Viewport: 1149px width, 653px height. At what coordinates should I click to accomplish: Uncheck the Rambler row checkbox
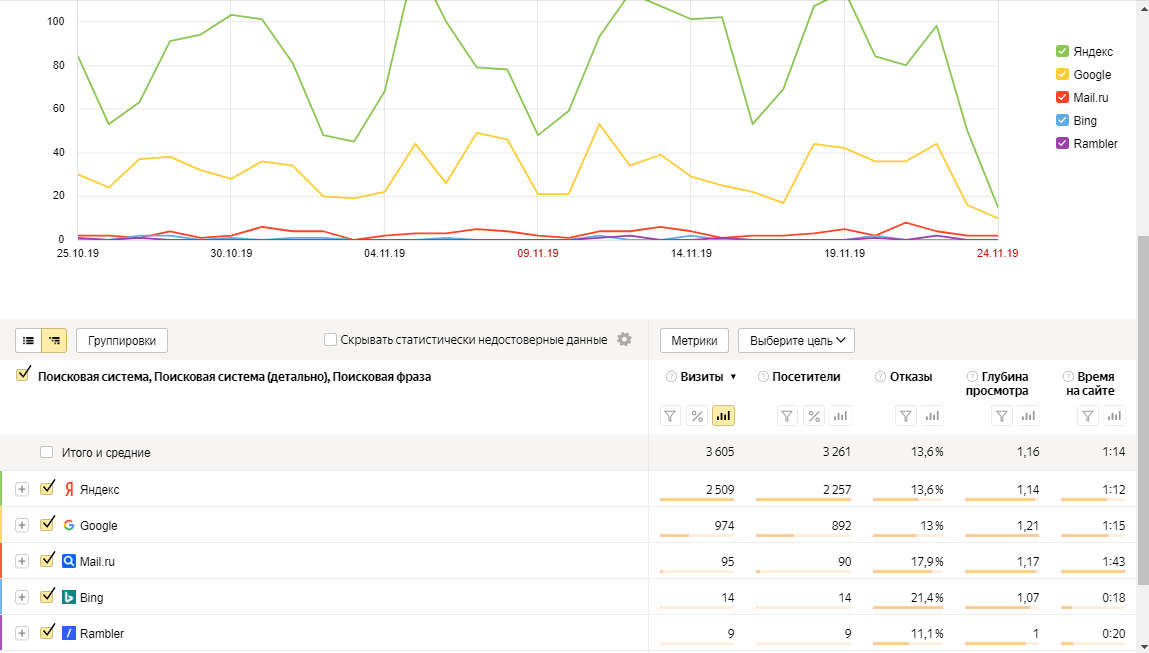click(47, 632)
